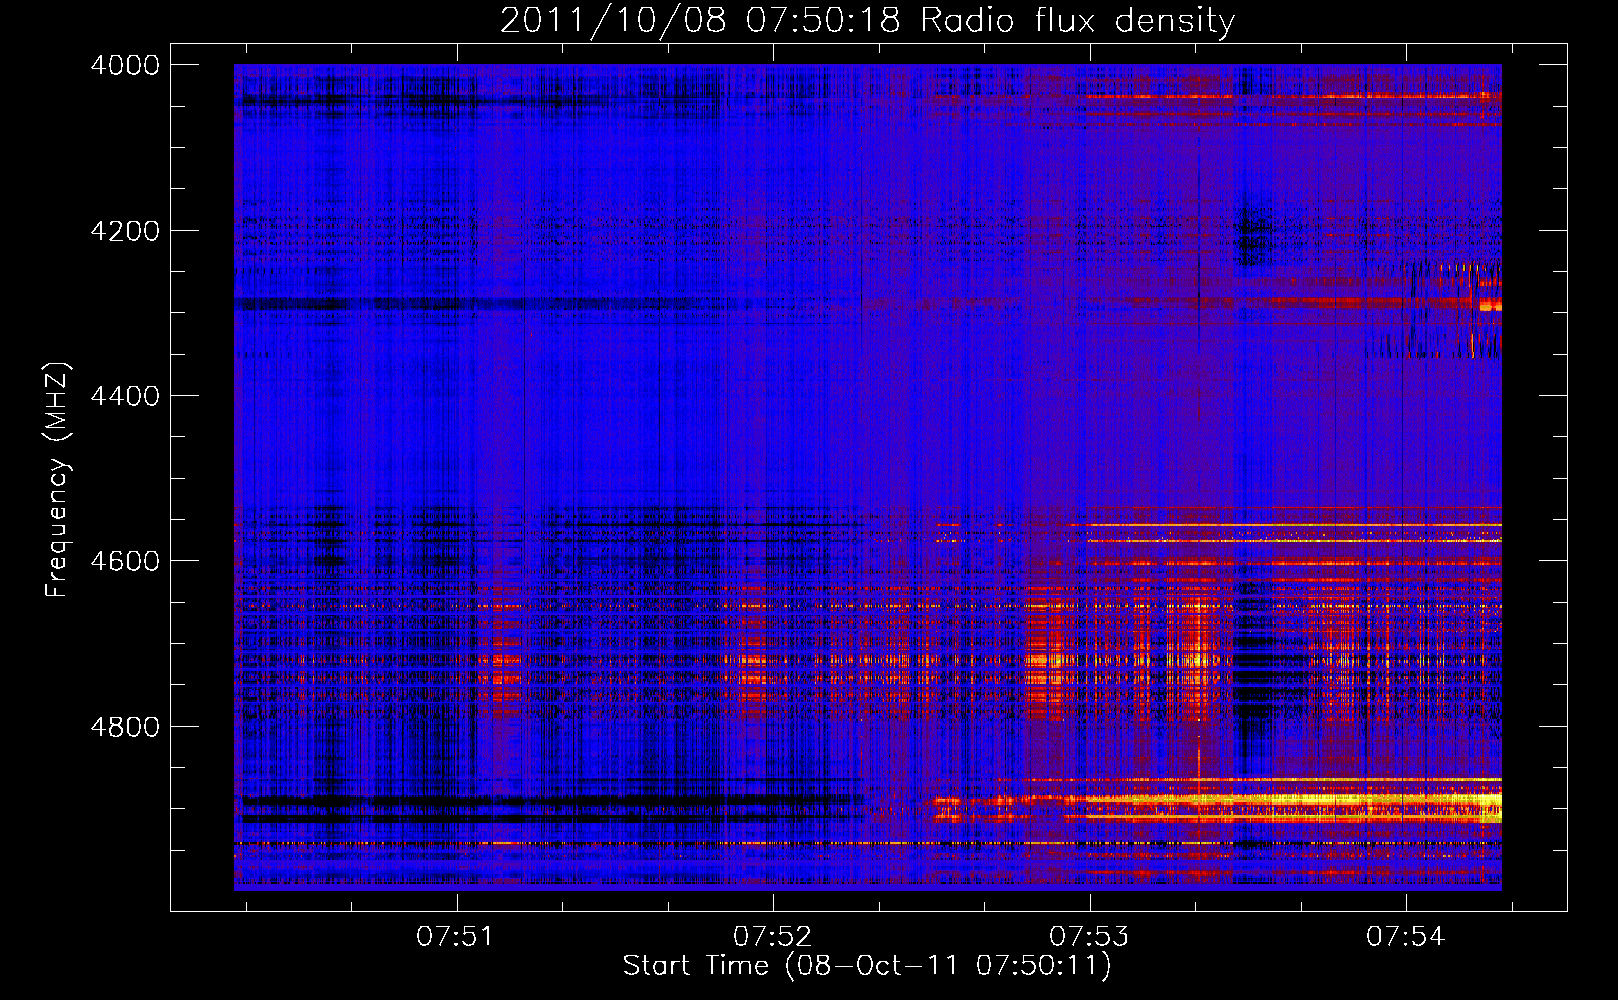Click the 07:51 time tick label

(x=456, y=936)
